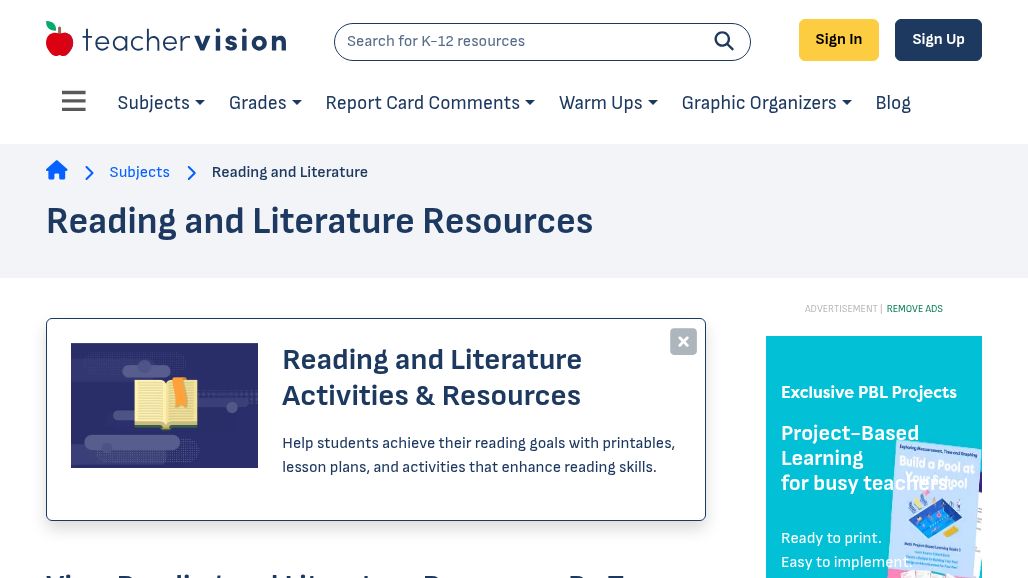
Task: Click the home icon in the breadcrumb
Action: coord(57,170)
